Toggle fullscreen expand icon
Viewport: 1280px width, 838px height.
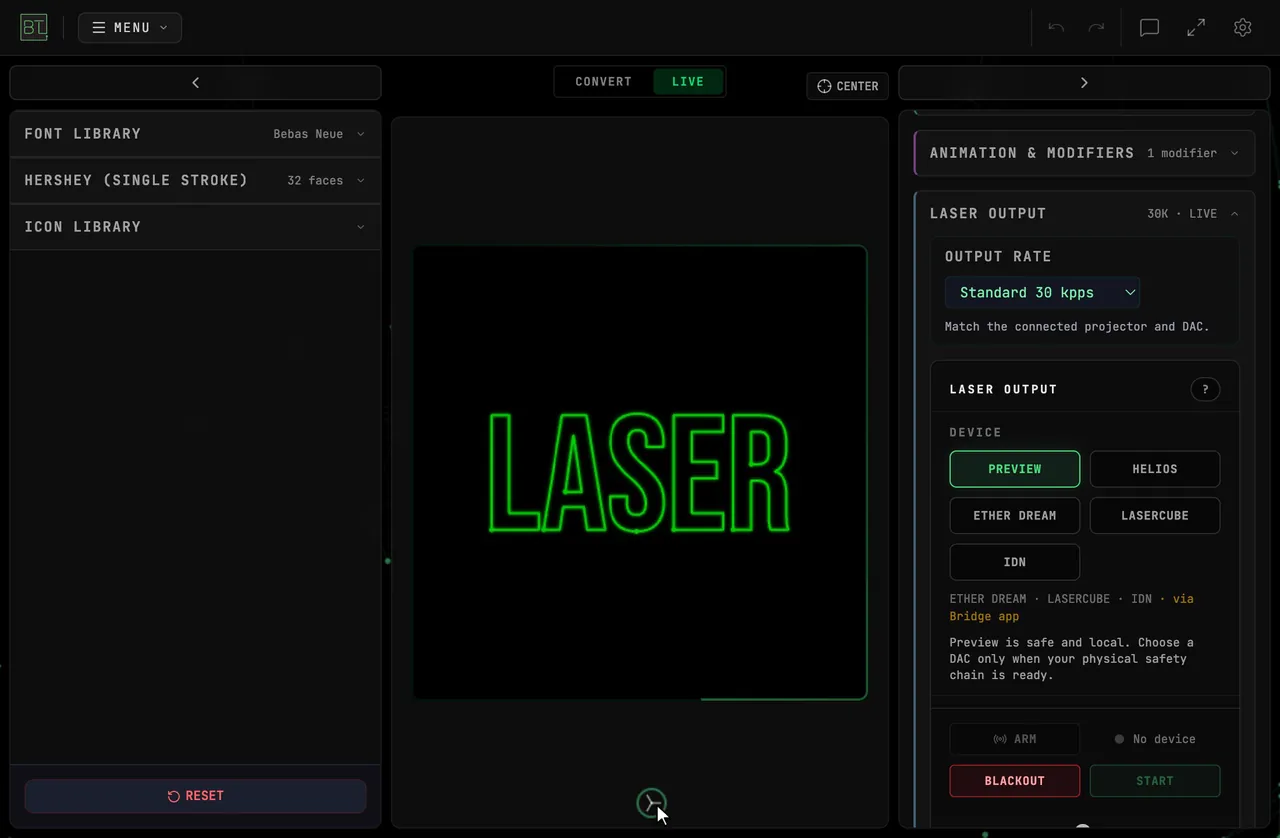pos(1196,28)
